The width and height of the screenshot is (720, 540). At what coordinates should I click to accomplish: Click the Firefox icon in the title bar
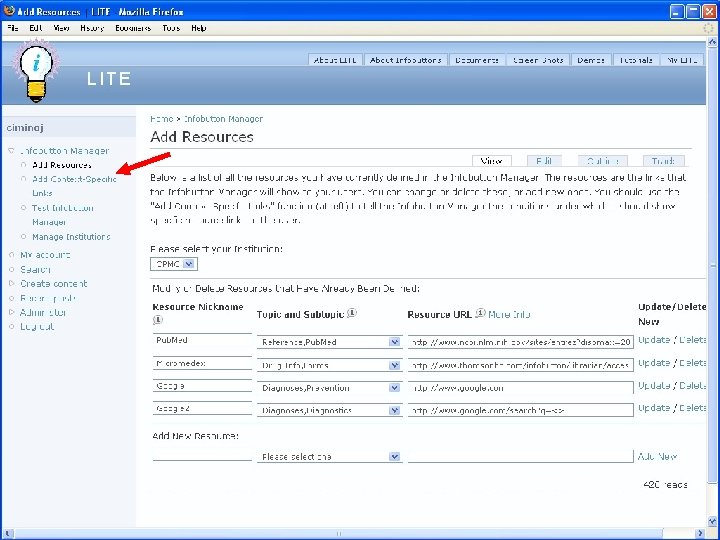9,11
